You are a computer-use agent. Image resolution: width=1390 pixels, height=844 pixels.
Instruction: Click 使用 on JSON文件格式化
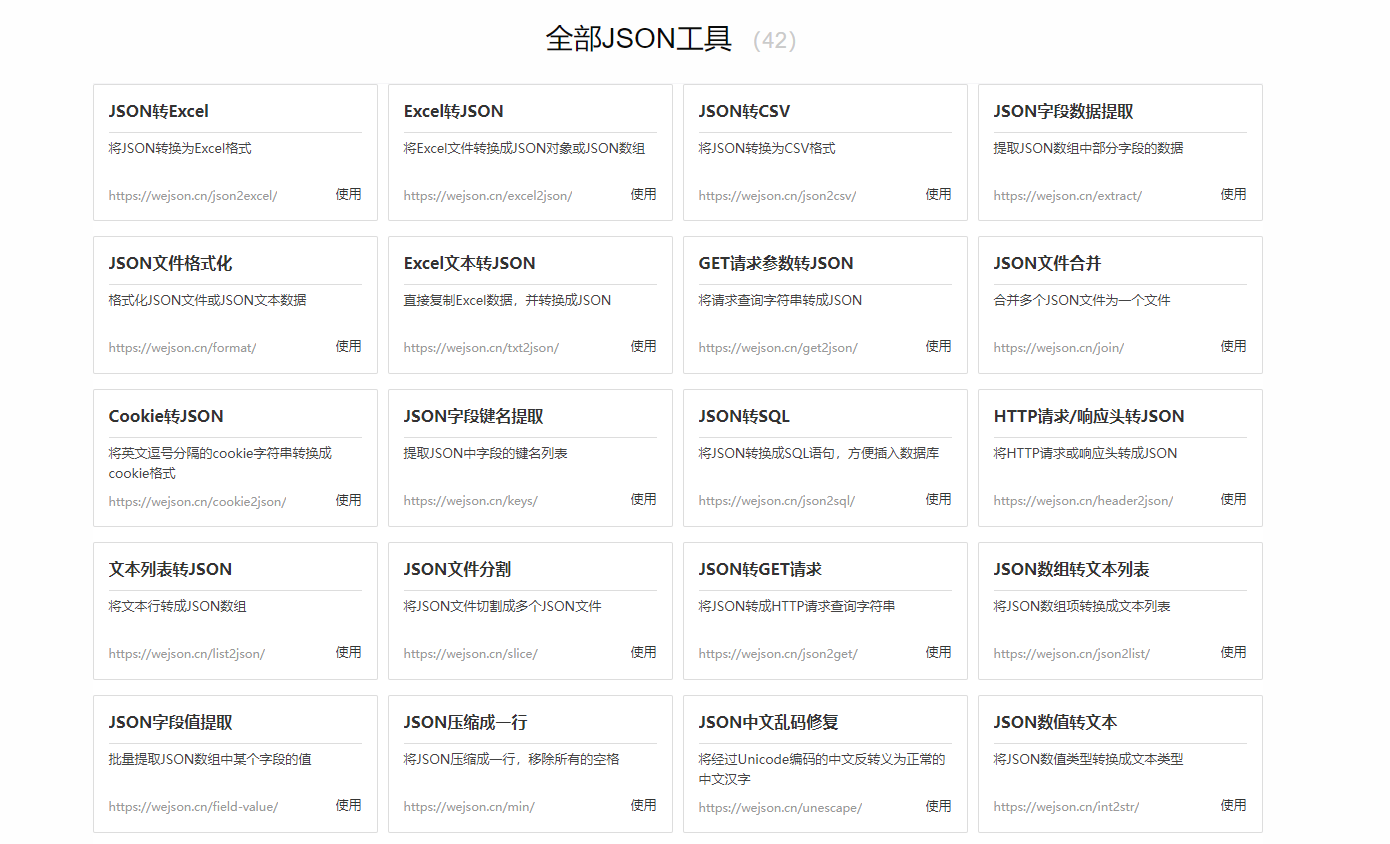pos(348,346)
